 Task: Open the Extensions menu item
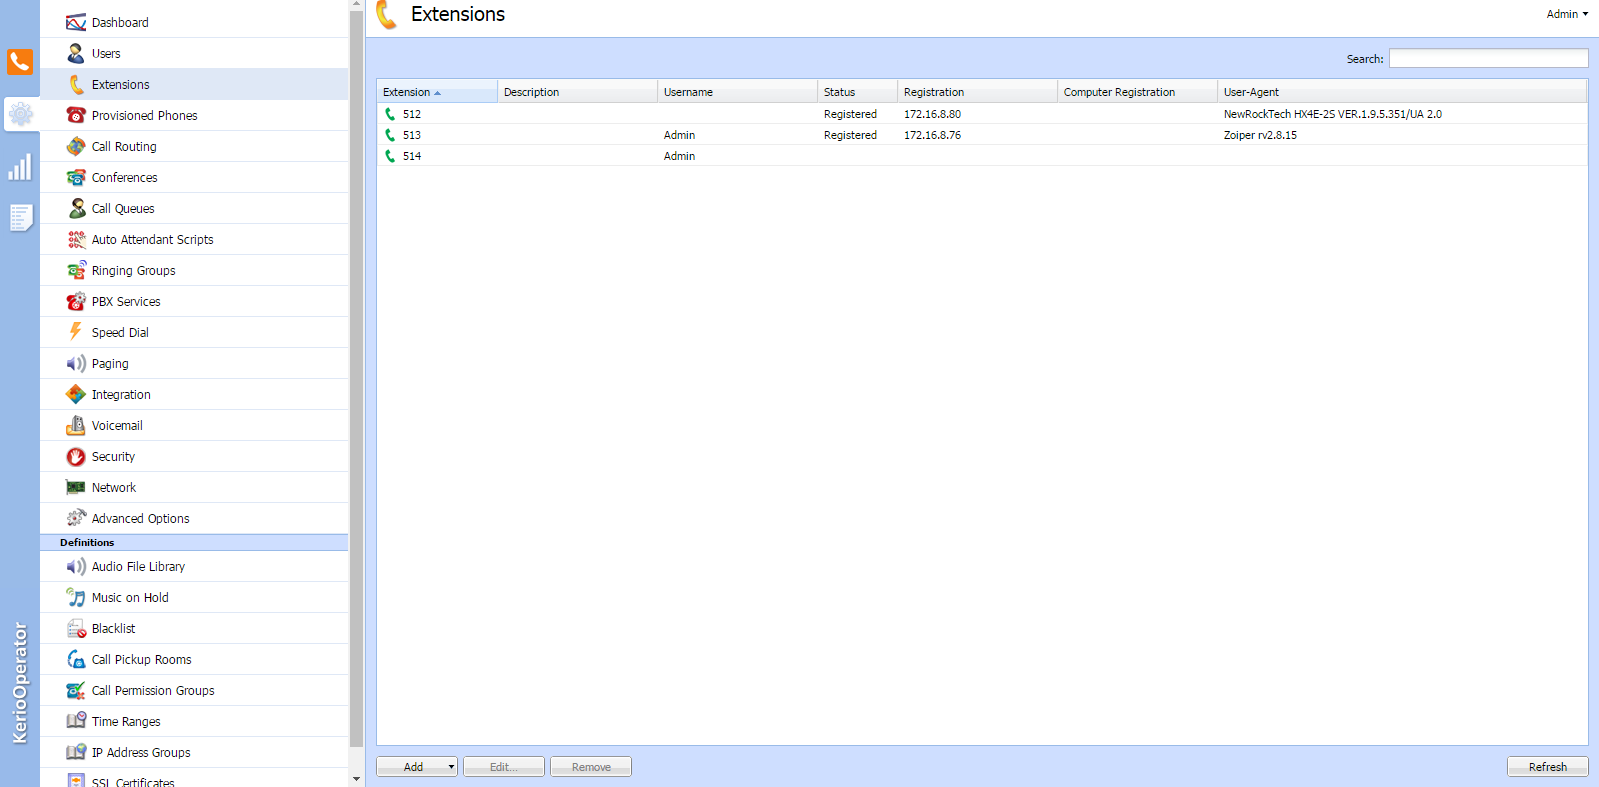194,84
